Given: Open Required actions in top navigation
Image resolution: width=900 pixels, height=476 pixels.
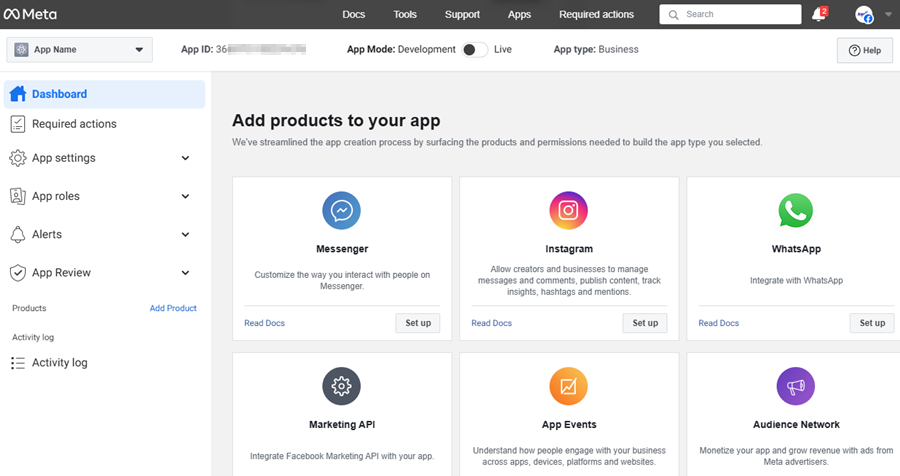Looking at the screenshot, I should (596, 14).
